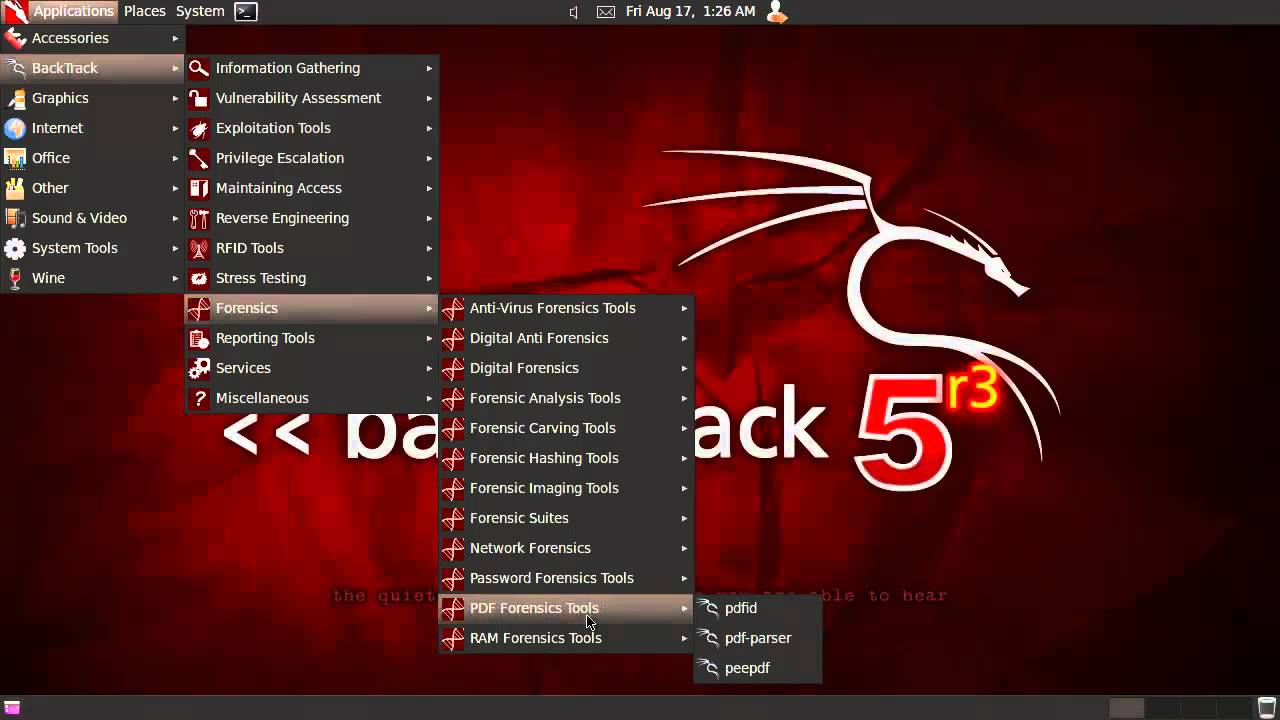Expand Forensic Suites submenu arrow
The width and height of the screenshot is (1280, 720).
point(685,518)
